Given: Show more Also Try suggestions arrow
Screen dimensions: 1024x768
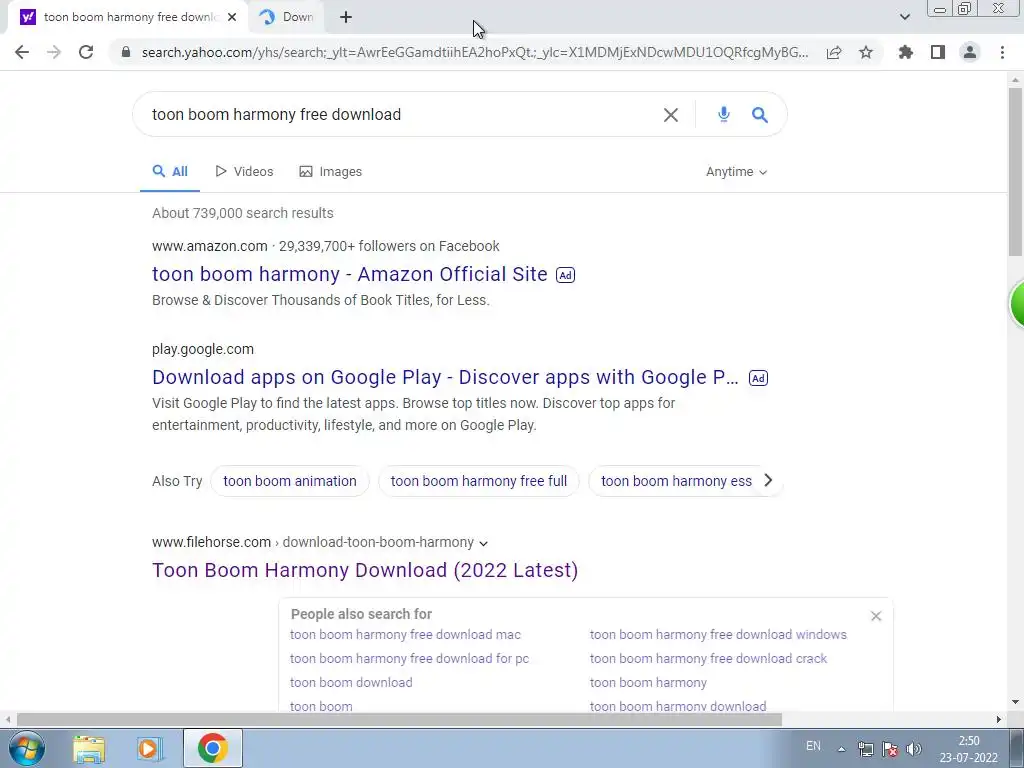Looking at the screenshot, I should tap(769, 481).
